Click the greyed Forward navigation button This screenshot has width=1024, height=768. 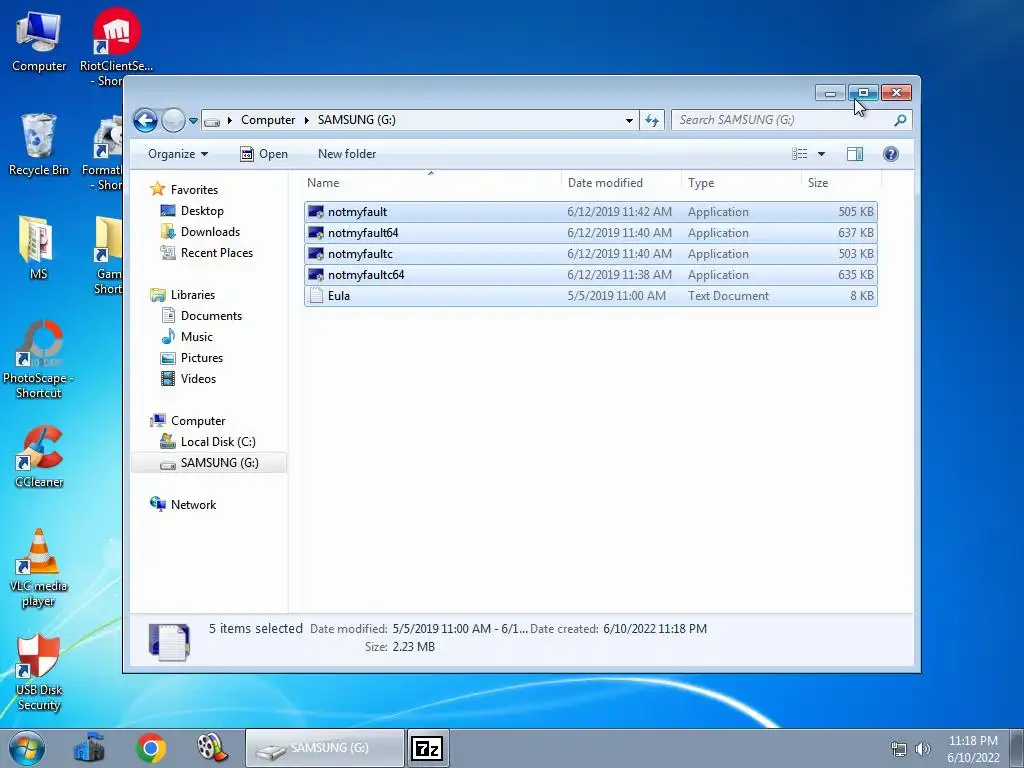pyautogui.click(x=173, y=120)
